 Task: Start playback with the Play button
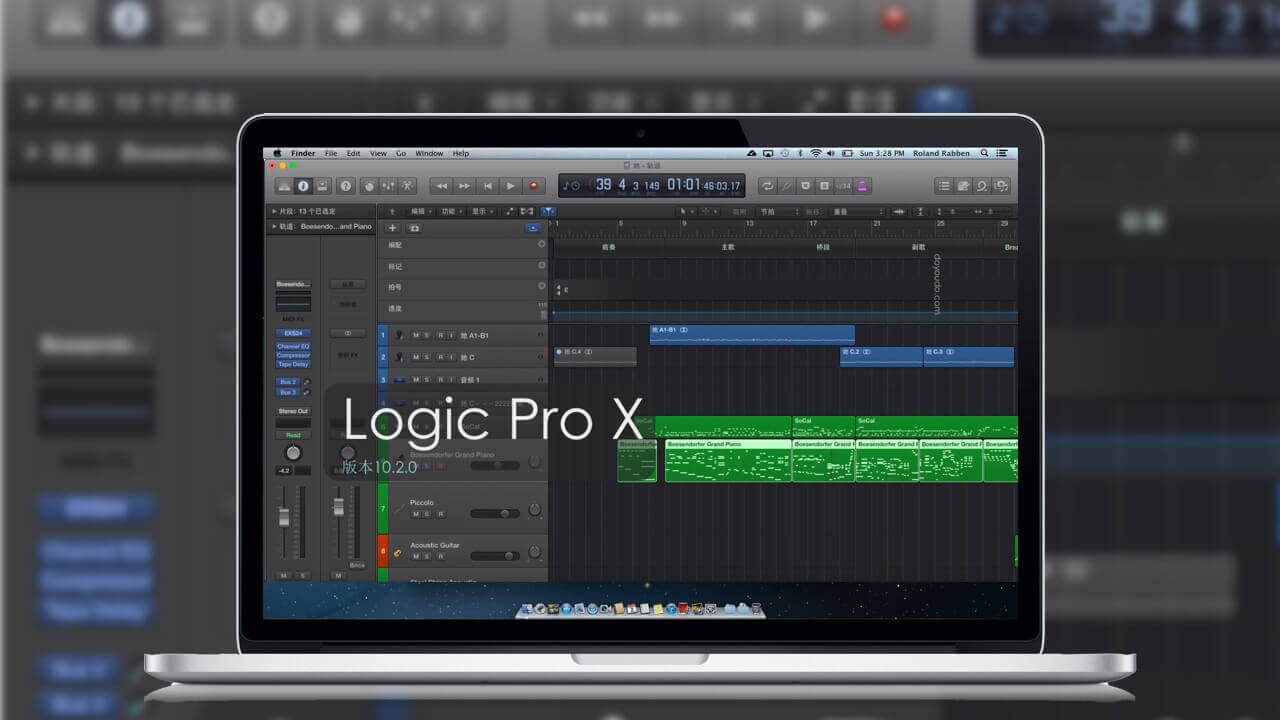[x=510, y=186]
